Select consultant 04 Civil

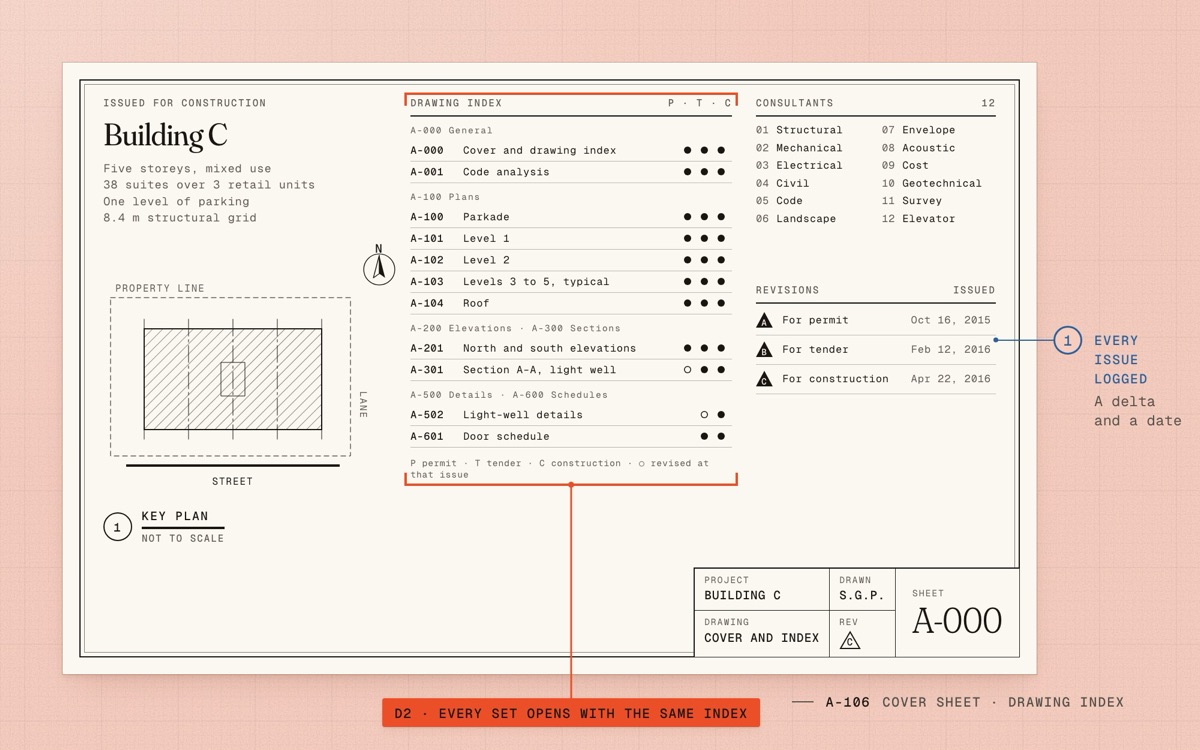pyautogui.click(x=783, y=183)
